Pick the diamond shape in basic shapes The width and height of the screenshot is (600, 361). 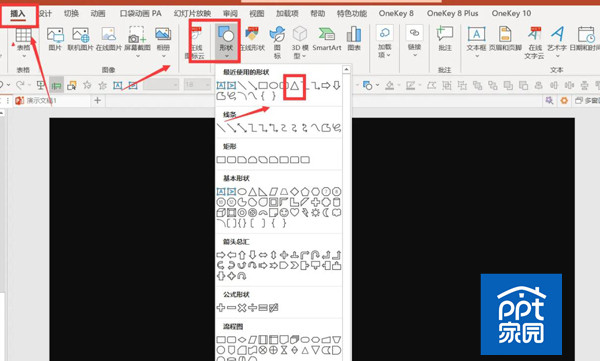pyautogui.click(x=294, y=191)
